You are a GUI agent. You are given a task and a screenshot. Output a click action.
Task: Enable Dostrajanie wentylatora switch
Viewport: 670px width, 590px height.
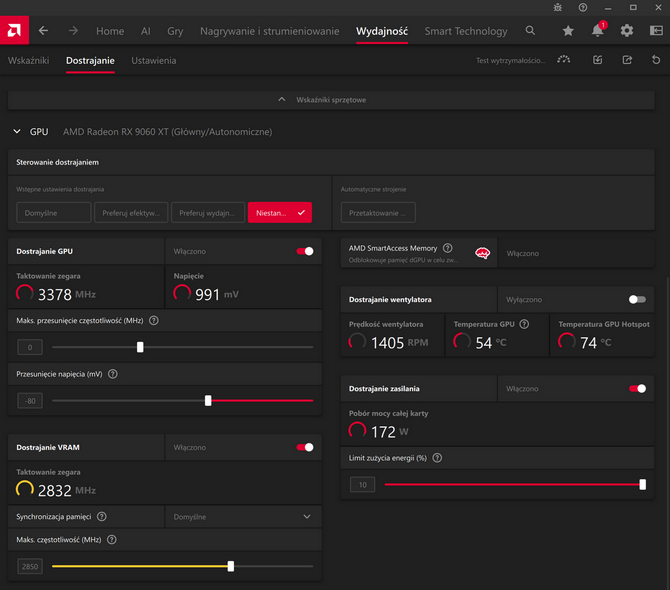[637, 299]
